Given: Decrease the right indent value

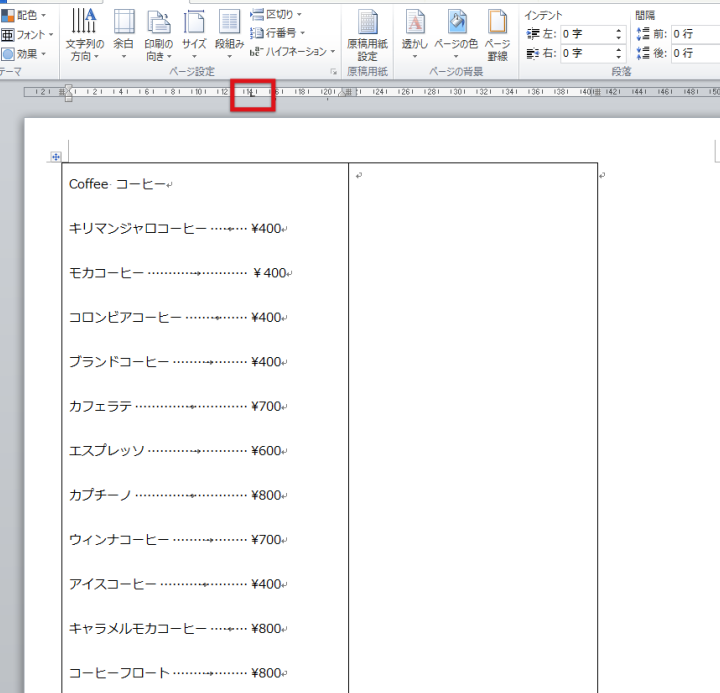Looking at the screenshot, I should click(619, 57).
